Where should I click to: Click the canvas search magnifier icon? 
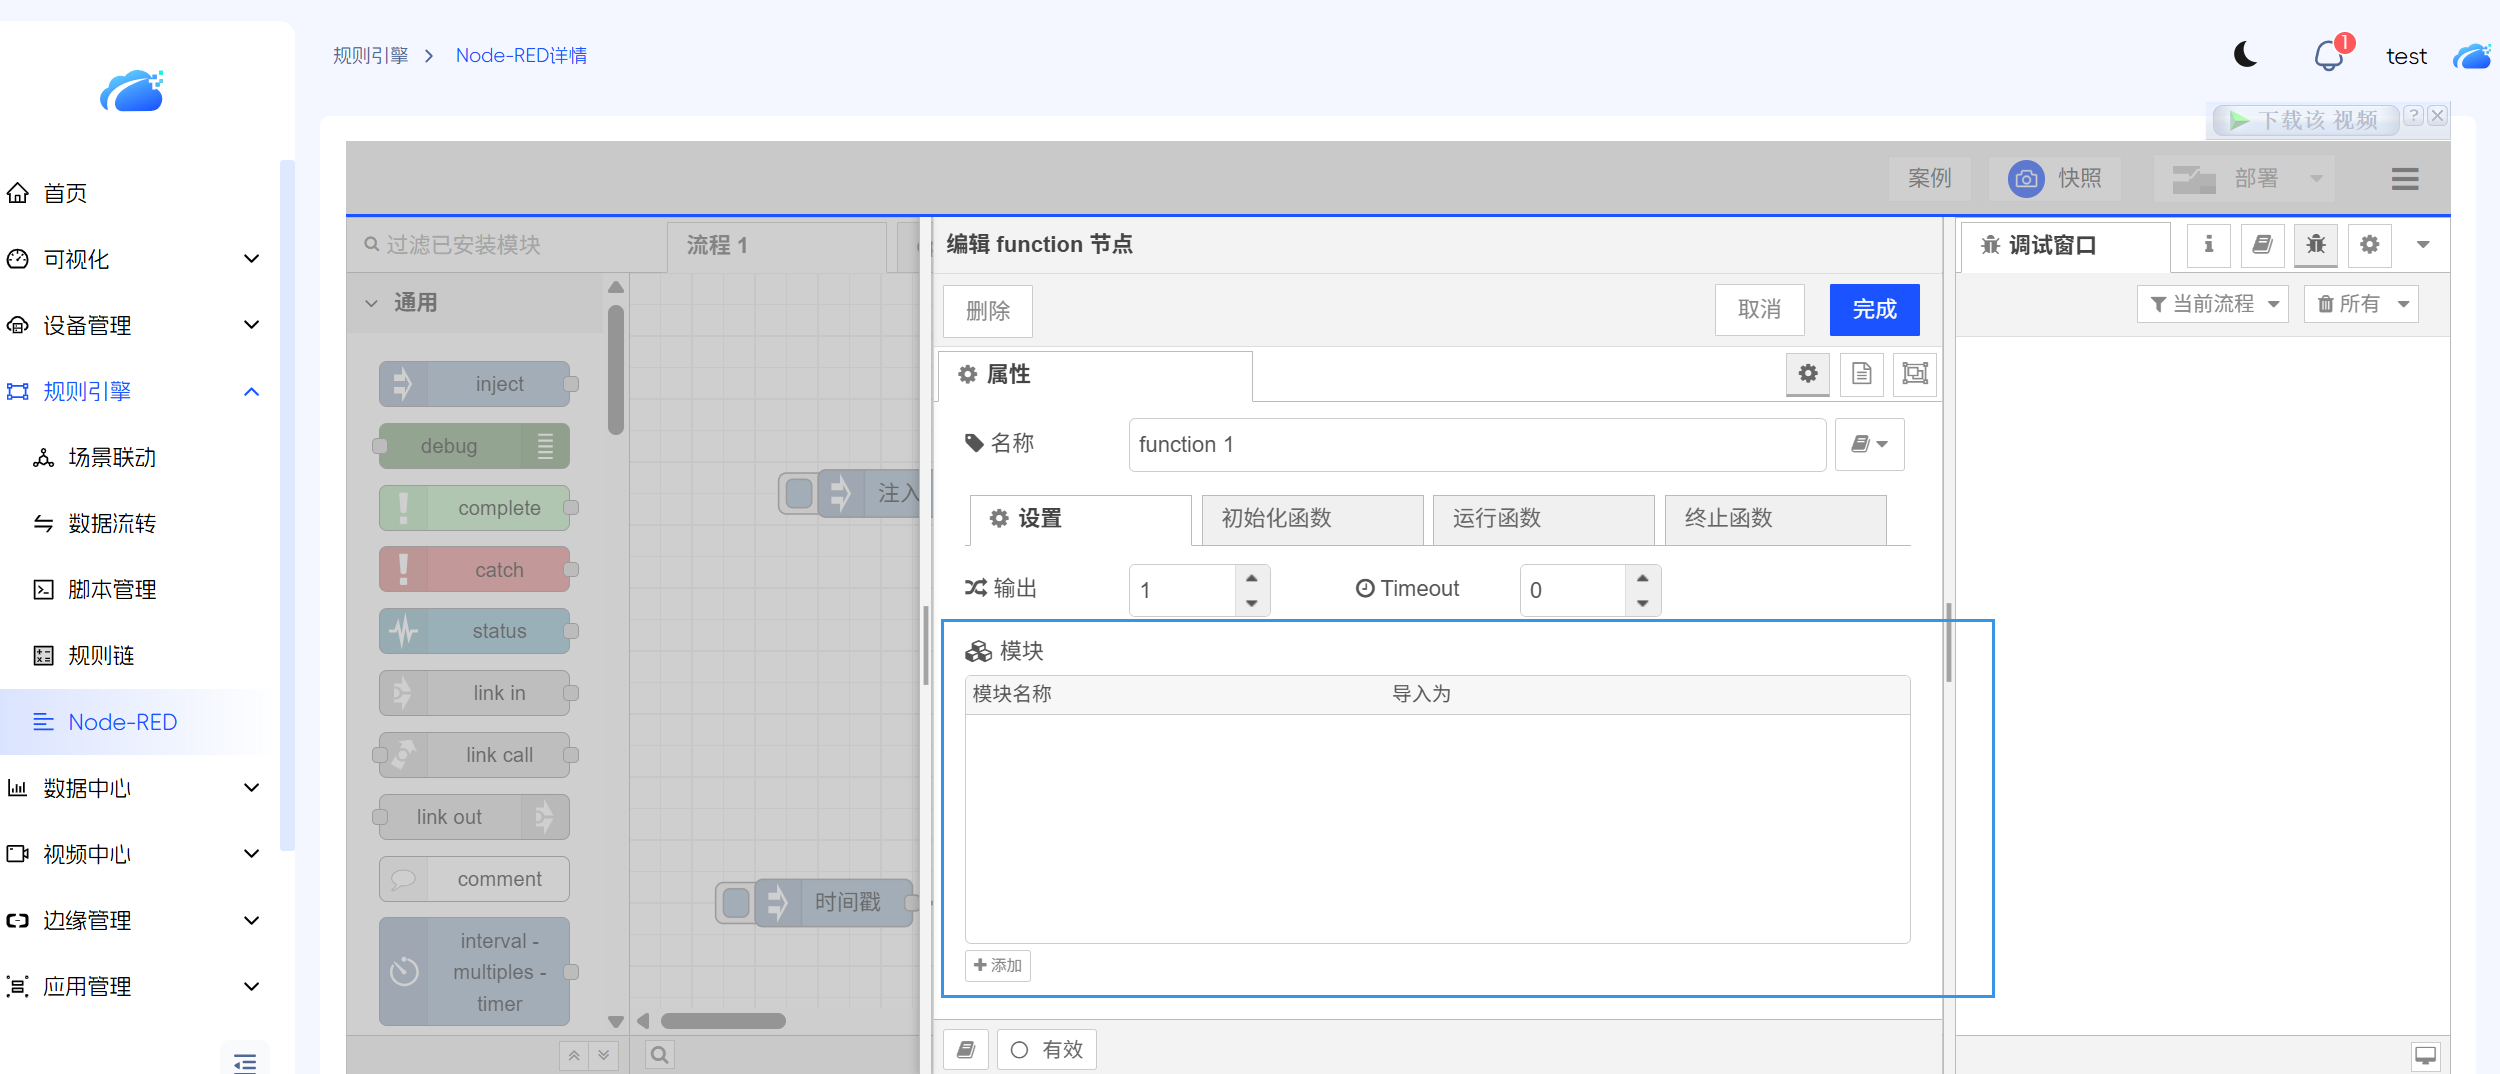(x=660, y=1055)
